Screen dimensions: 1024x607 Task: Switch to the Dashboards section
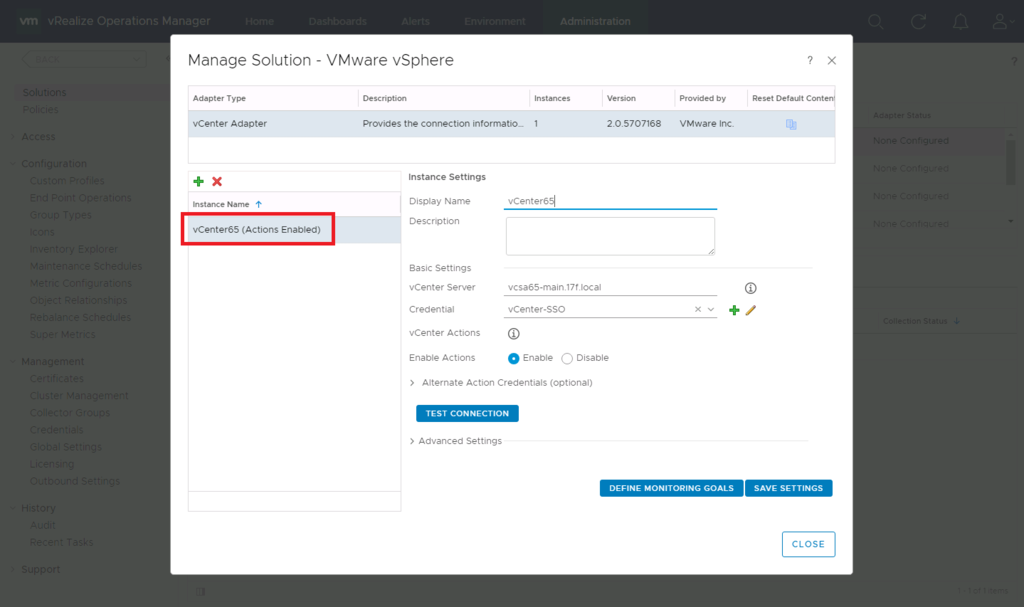click(337, 20)
